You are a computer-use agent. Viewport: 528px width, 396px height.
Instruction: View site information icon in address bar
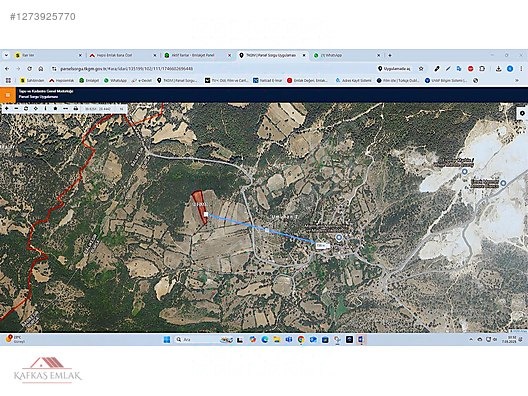click(x=54, y=69)
